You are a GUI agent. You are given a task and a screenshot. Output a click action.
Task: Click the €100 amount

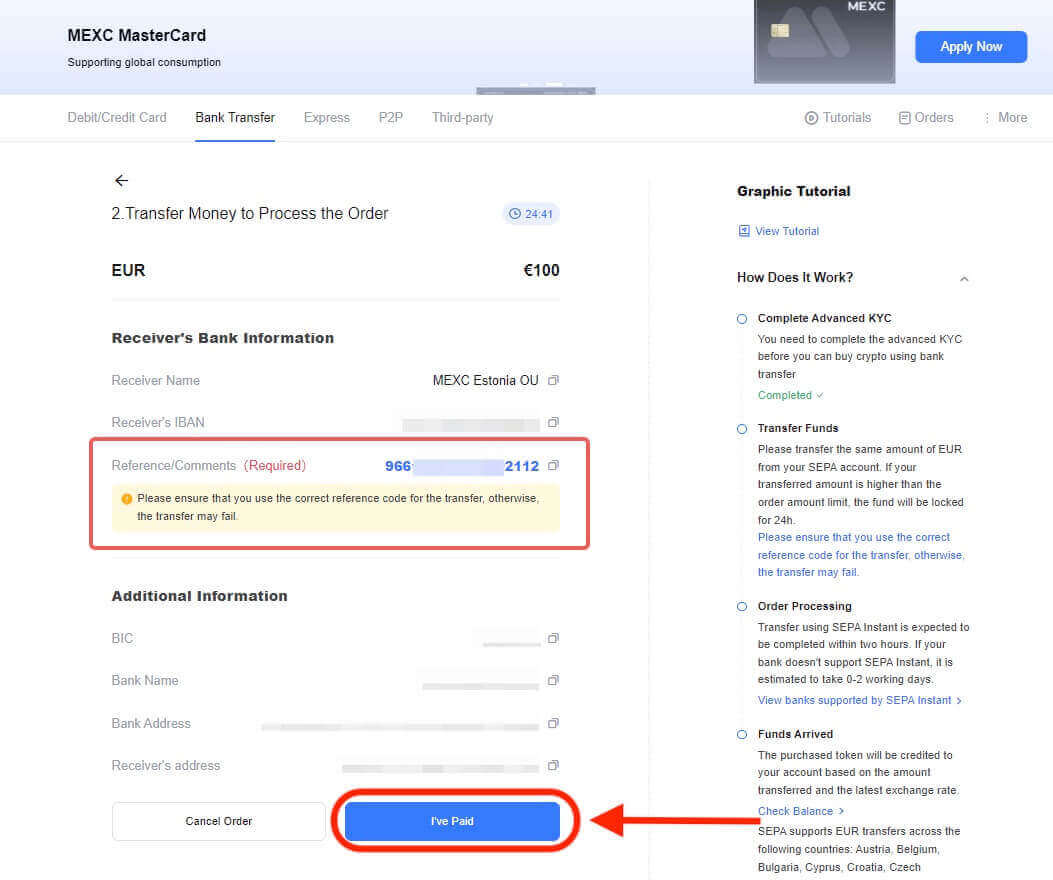541,270
